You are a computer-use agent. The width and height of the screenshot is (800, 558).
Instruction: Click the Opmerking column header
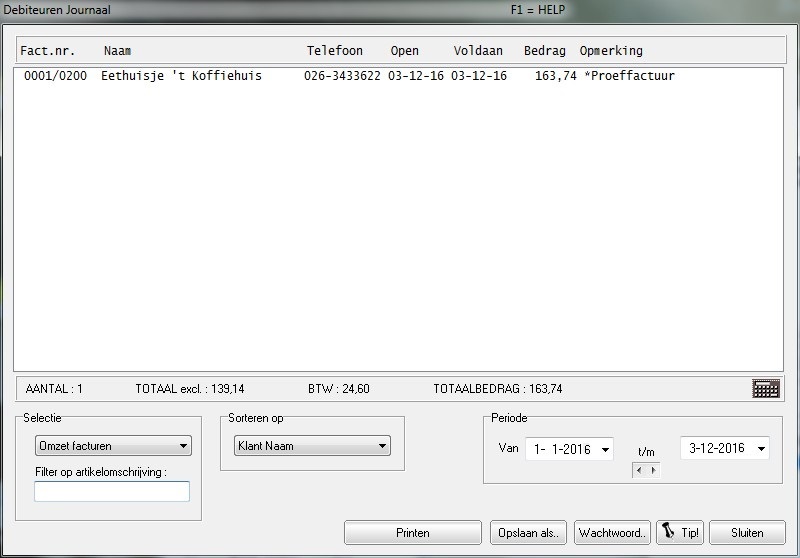(611, 51)
